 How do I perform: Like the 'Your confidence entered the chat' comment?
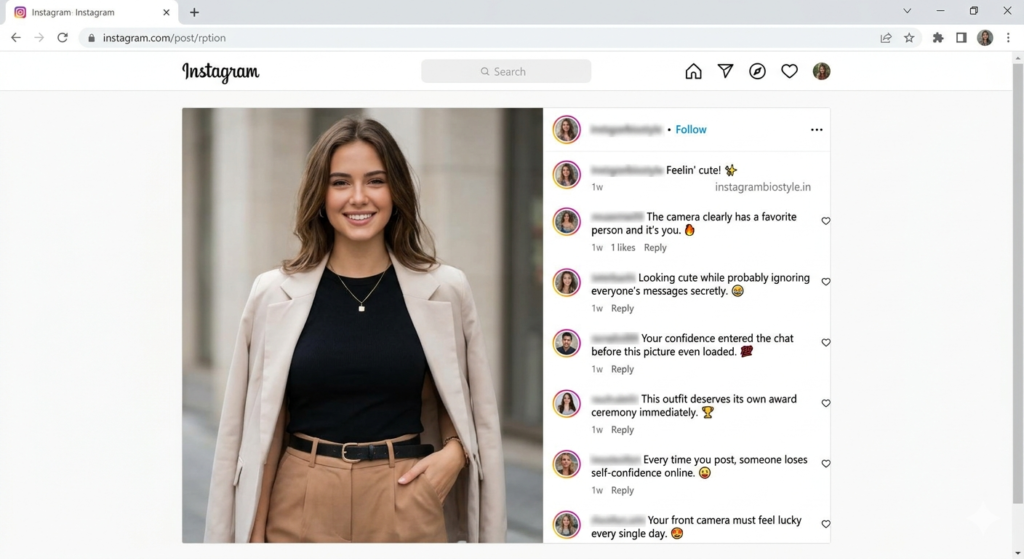(x=826, y=342)
